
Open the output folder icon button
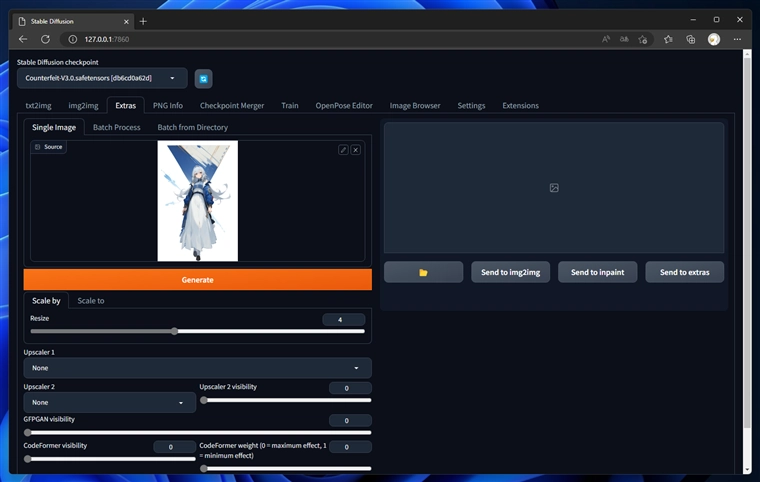pyautogui.click(x=423, y=272)
